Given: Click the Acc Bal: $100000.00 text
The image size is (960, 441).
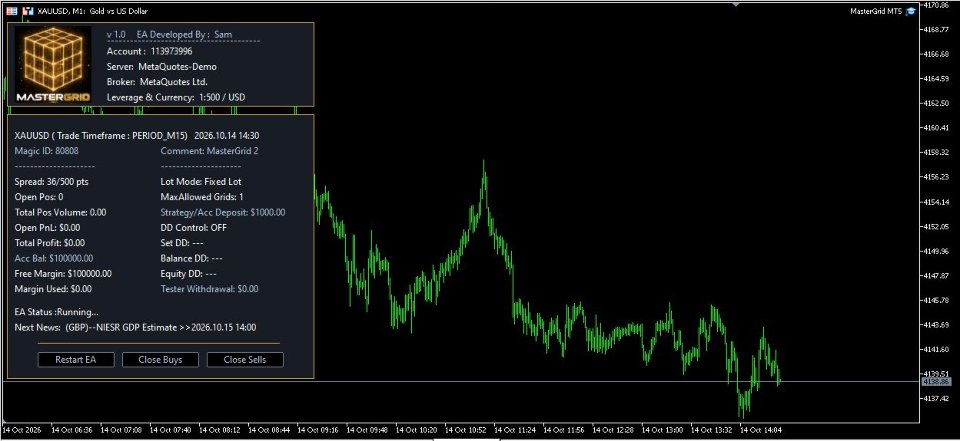Looking at the screenshot, I should click(x=54, y=258).
